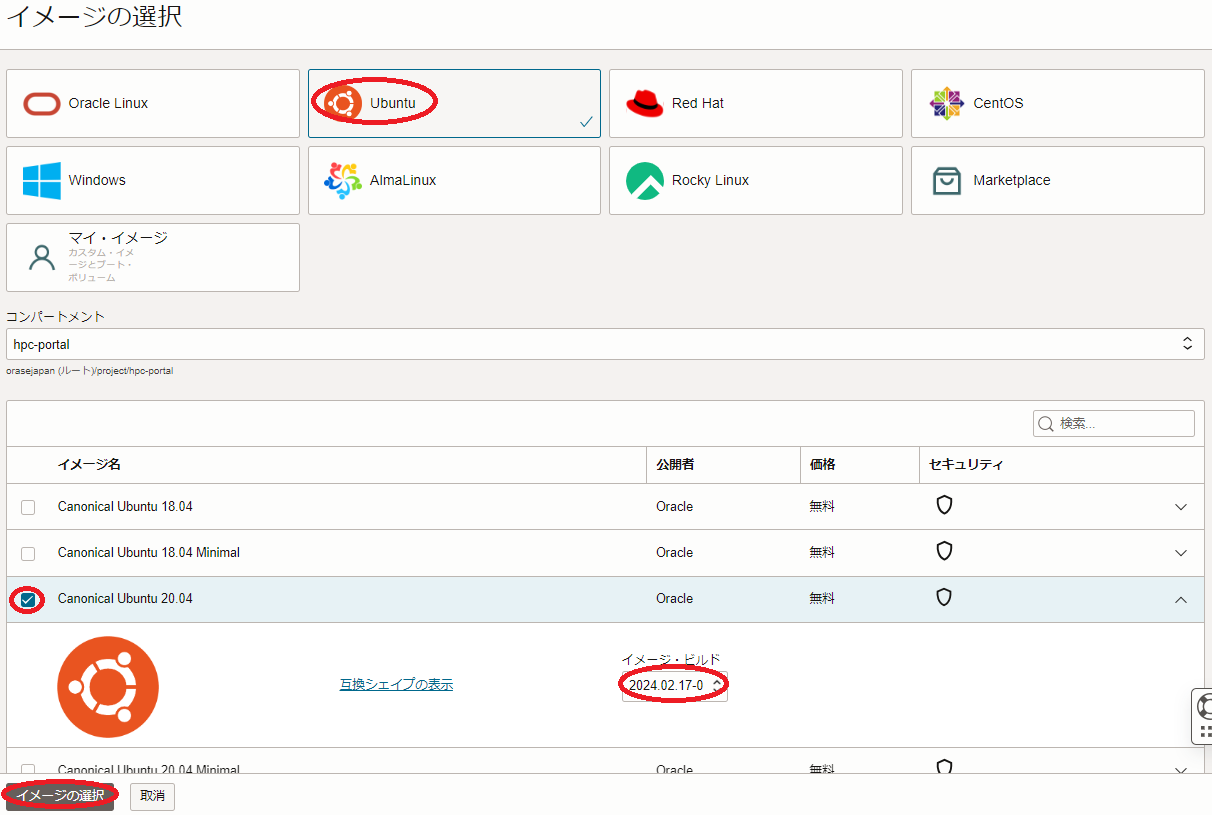Open the マイ・イメージ tile
Screen dimensions: 1212x815
[152, 257]
